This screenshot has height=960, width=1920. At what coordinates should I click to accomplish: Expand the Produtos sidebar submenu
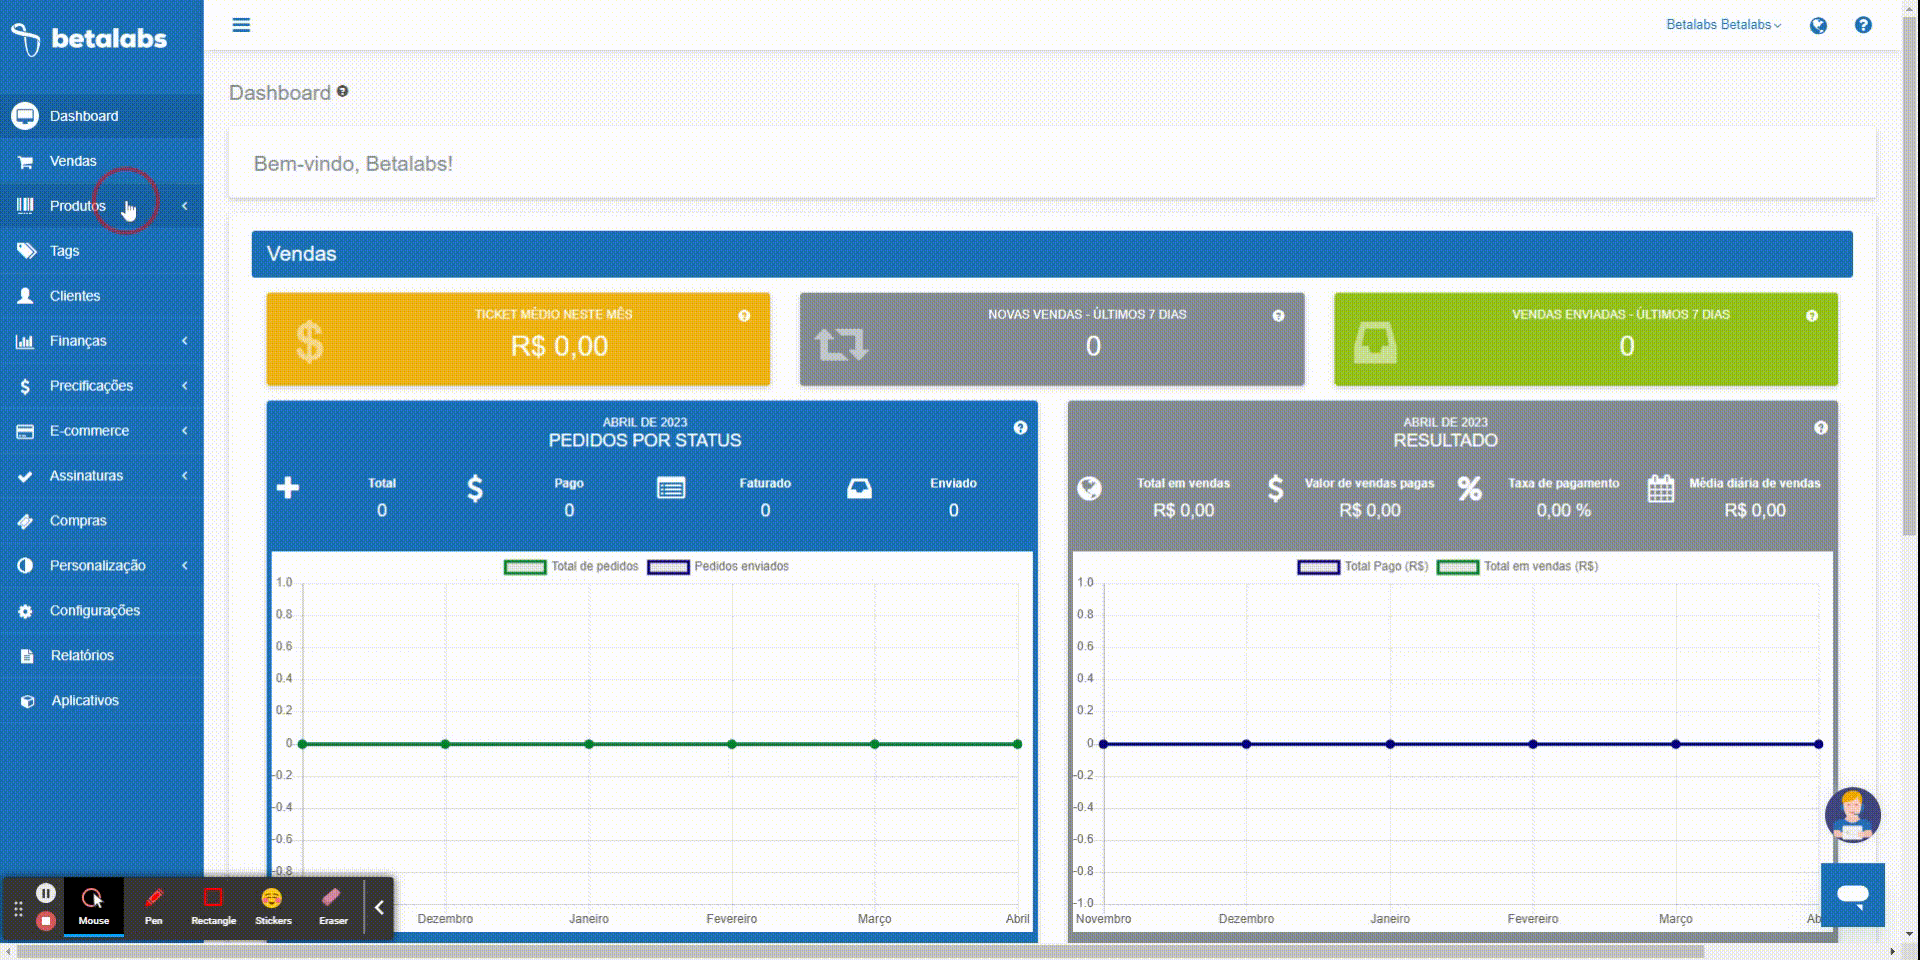78,206
